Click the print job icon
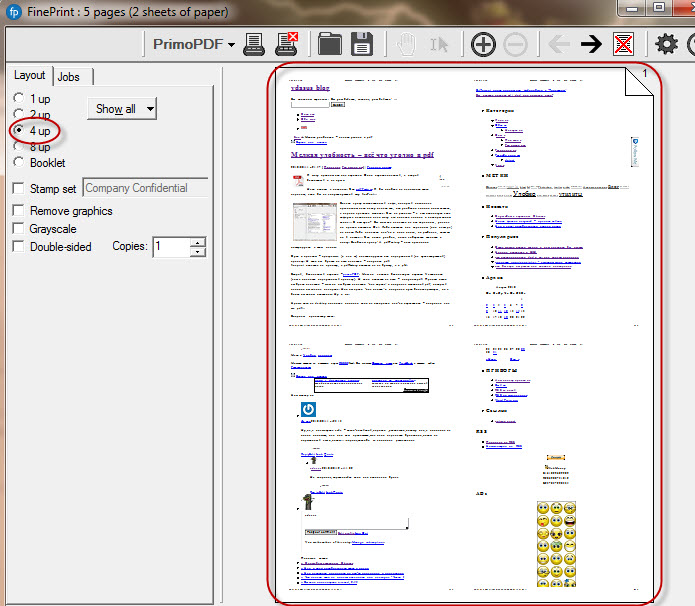This screenshot has width=695, height=606. (x=255, y=44)
